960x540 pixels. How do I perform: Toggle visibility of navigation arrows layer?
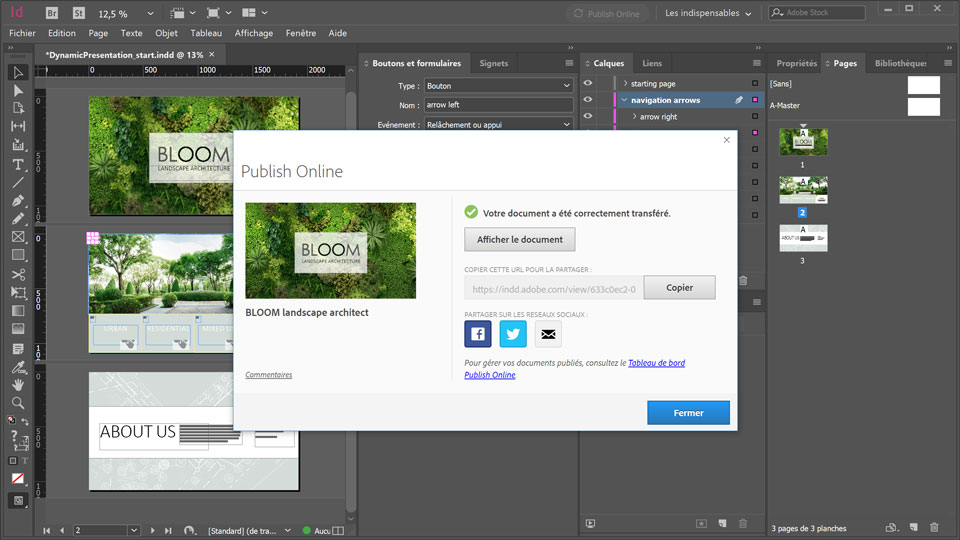588,100
